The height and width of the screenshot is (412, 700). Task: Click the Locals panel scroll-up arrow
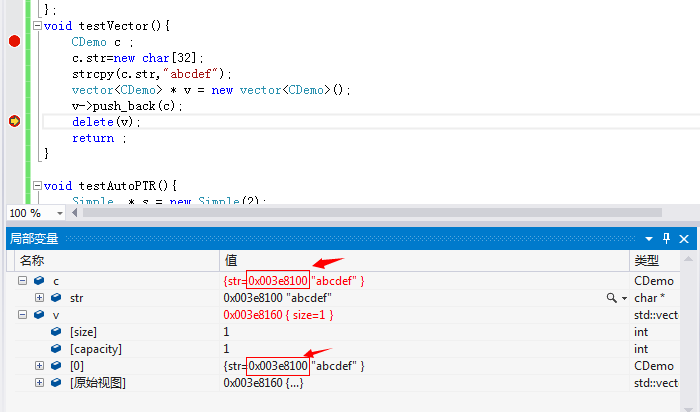tap(688, 259)
